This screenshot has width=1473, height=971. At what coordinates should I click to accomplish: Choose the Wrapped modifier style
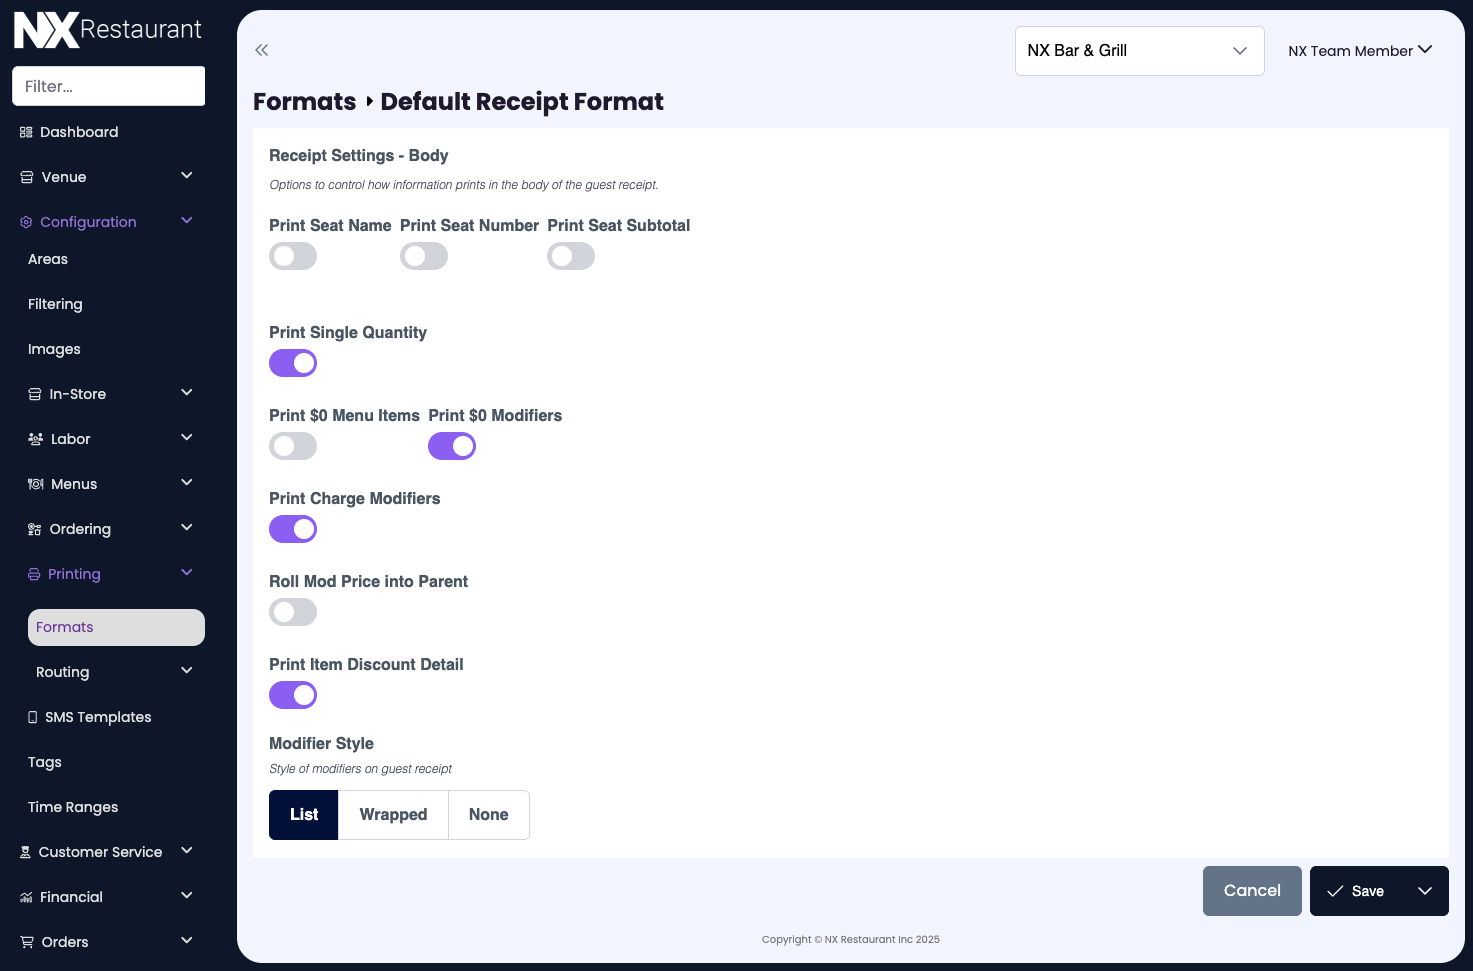(x=393, y=814)
